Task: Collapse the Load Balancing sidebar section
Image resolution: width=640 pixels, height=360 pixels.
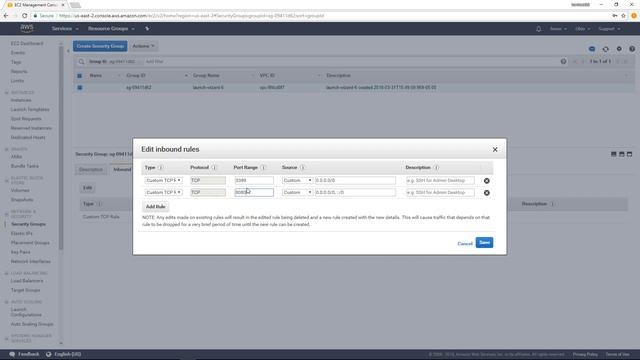Action: click(7, 273)
